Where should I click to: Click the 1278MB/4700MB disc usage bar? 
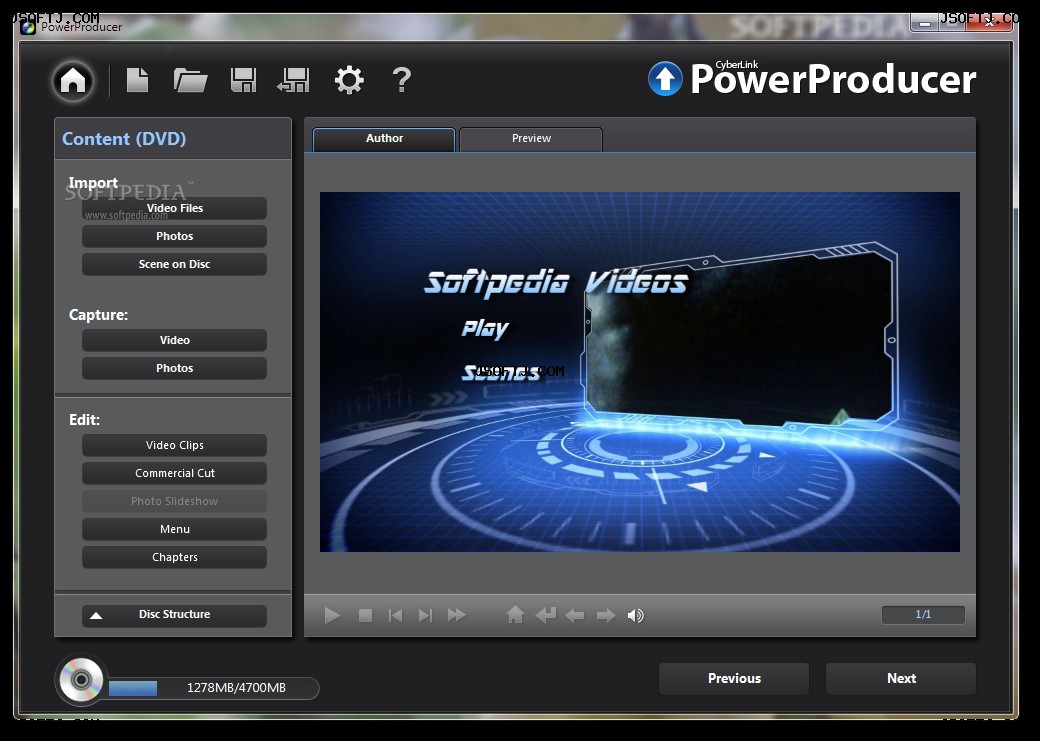click(214, 688)
